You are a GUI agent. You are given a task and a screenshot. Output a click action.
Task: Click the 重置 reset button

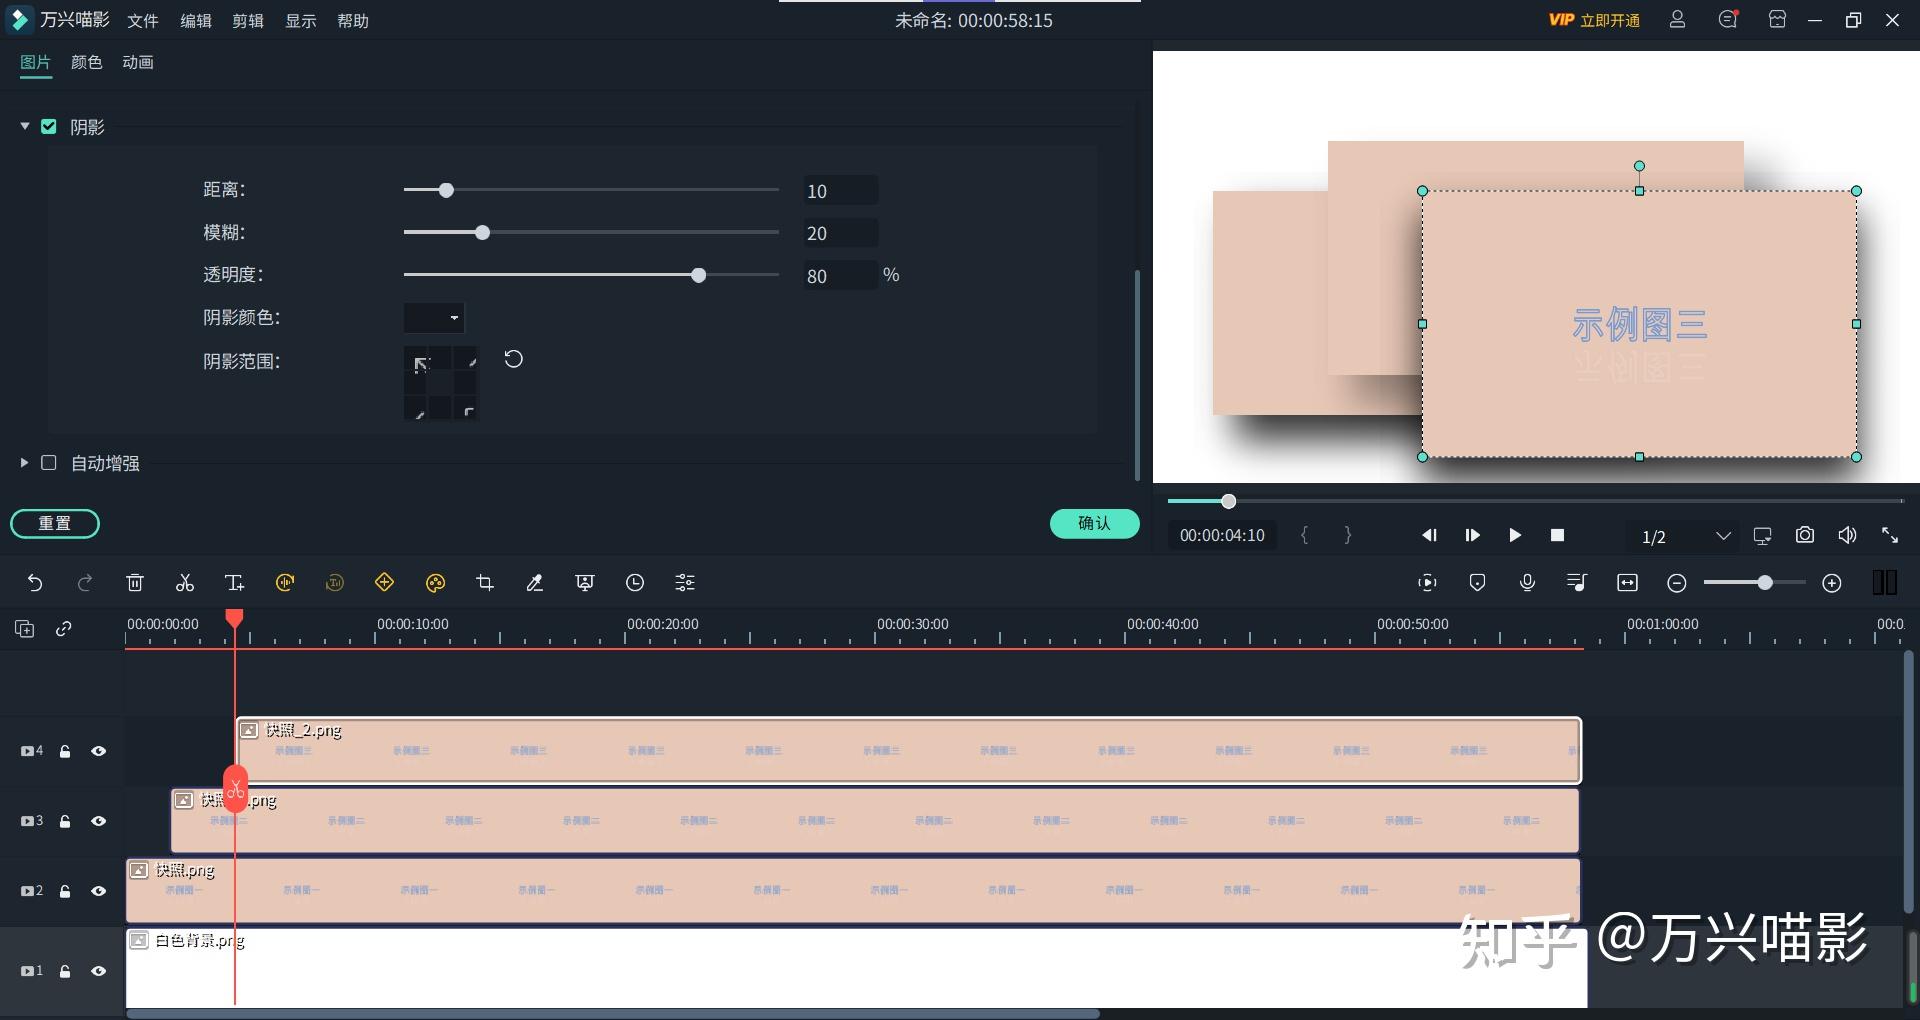click(x=55, y=523)
